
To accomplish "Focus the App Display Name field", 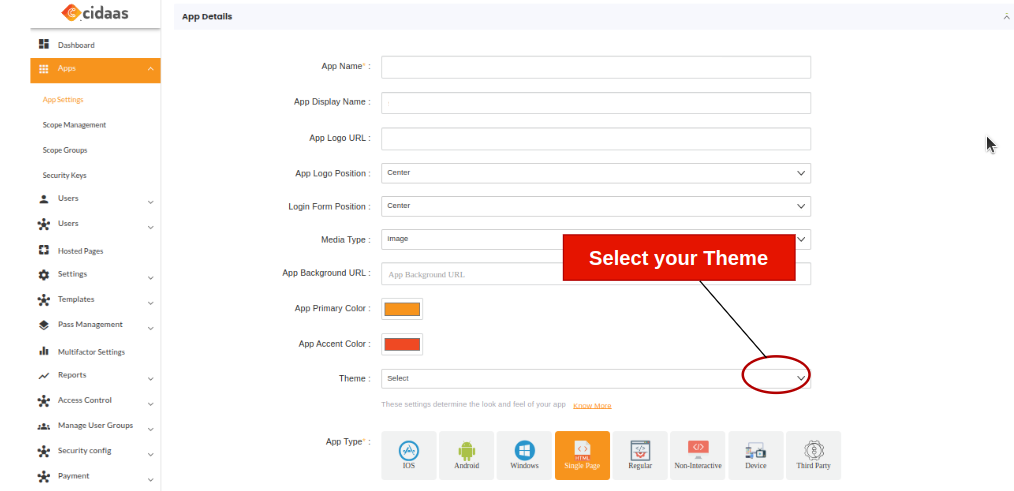I will point(596,103).
